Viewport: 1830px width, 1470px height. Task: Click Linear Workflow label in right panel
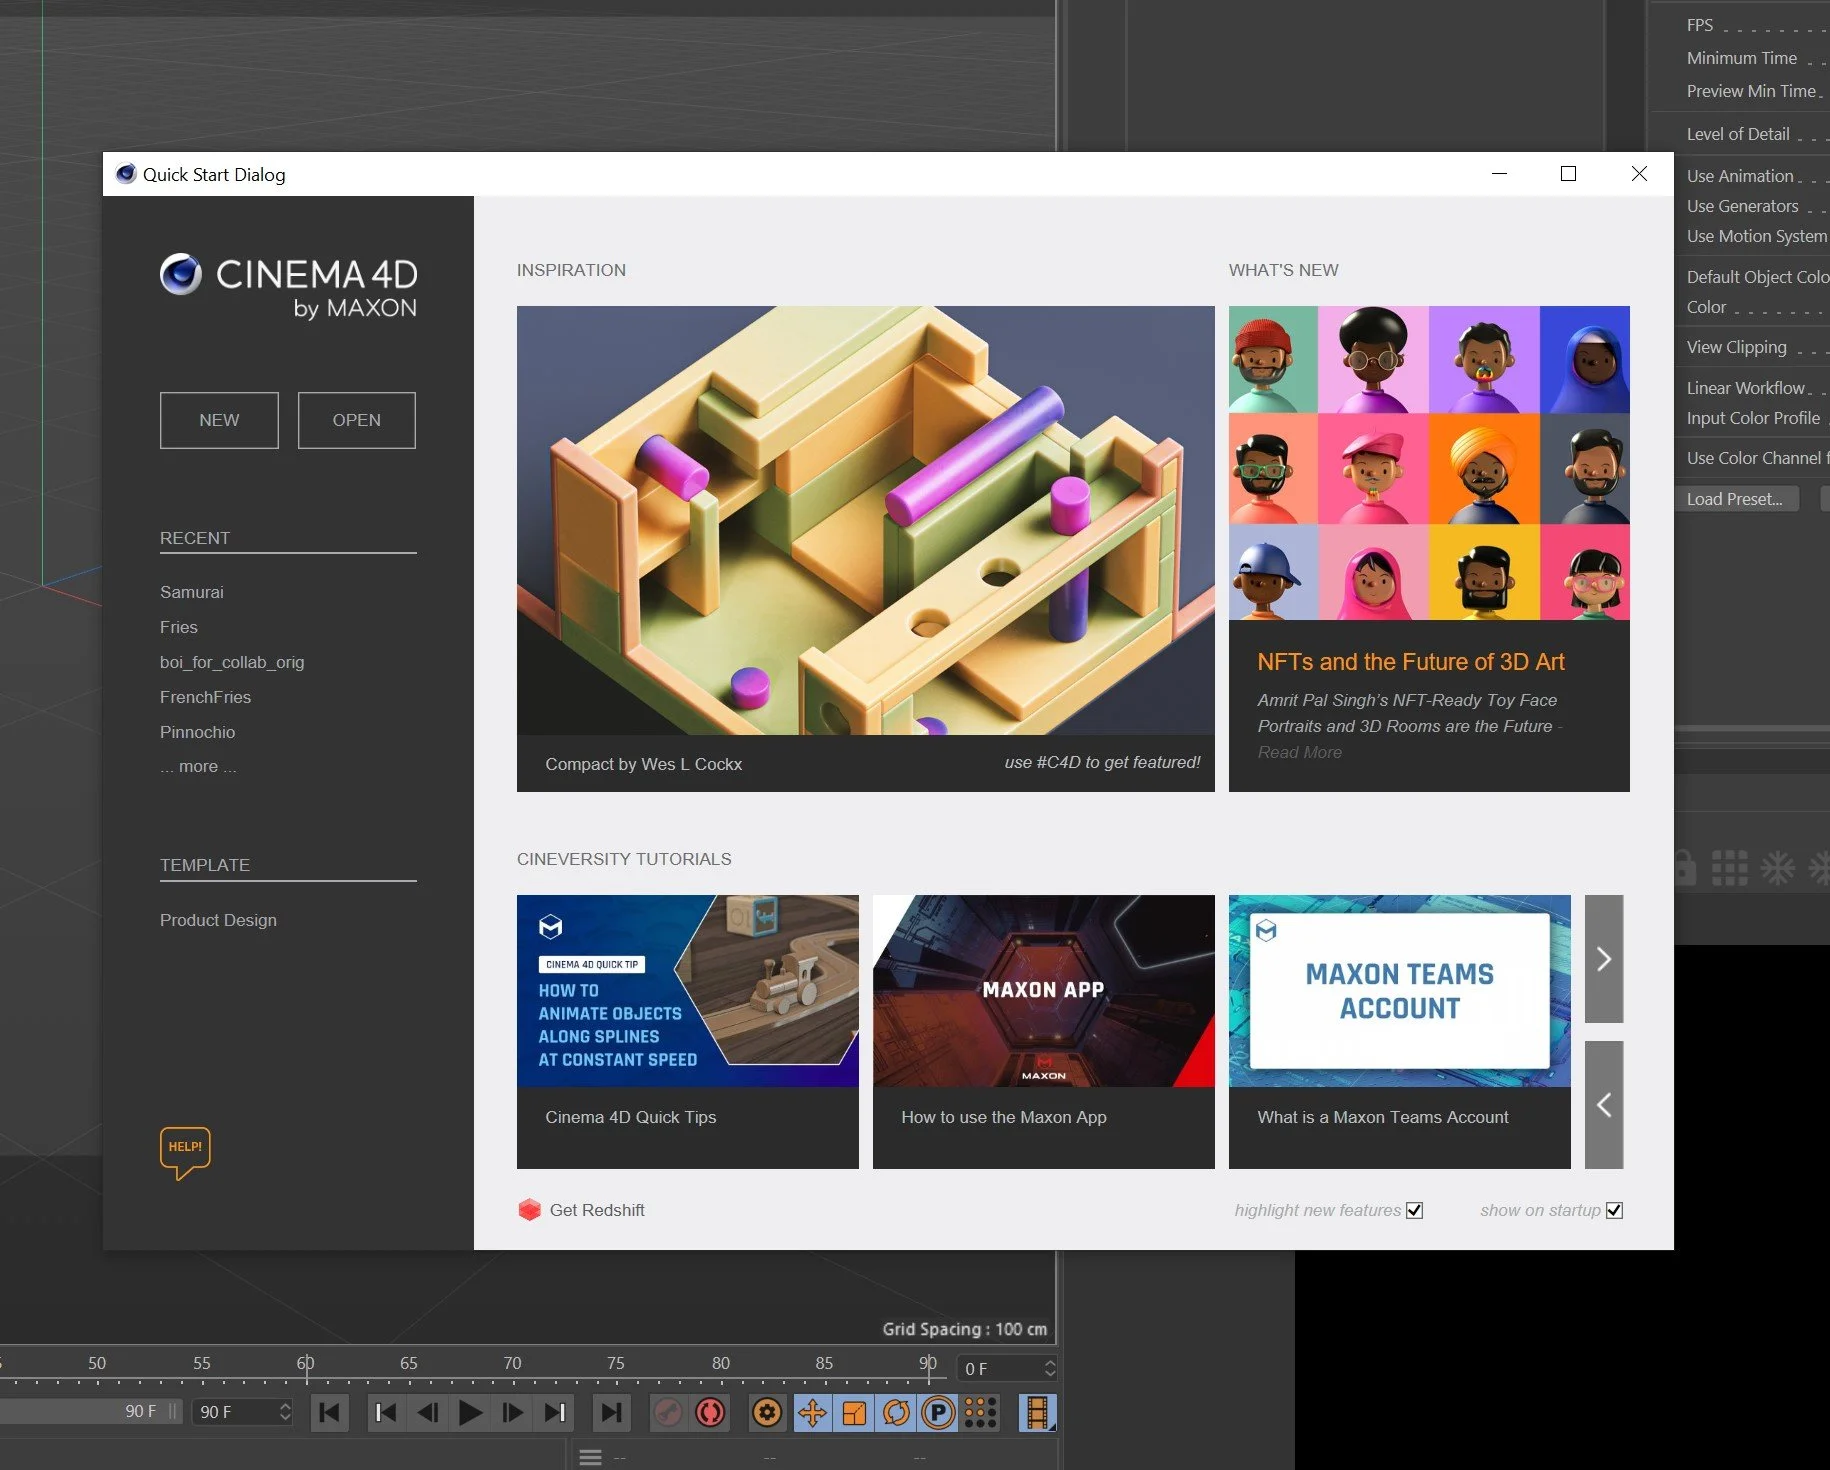[1745, 388]
